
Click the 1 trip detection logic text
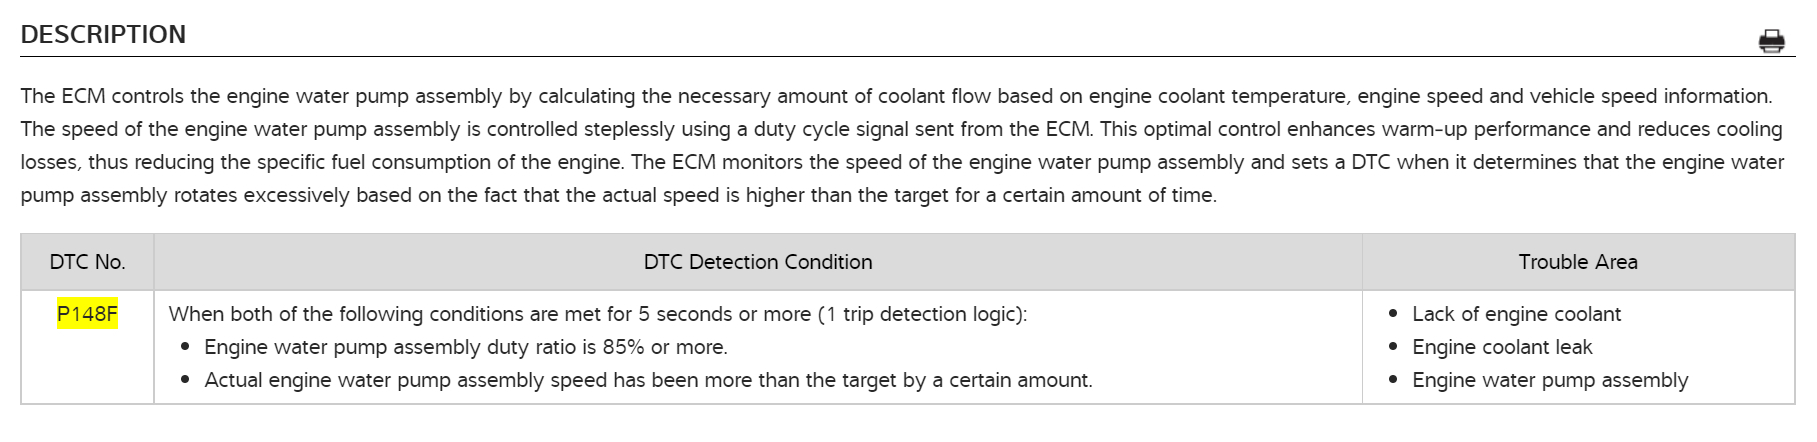920,314
